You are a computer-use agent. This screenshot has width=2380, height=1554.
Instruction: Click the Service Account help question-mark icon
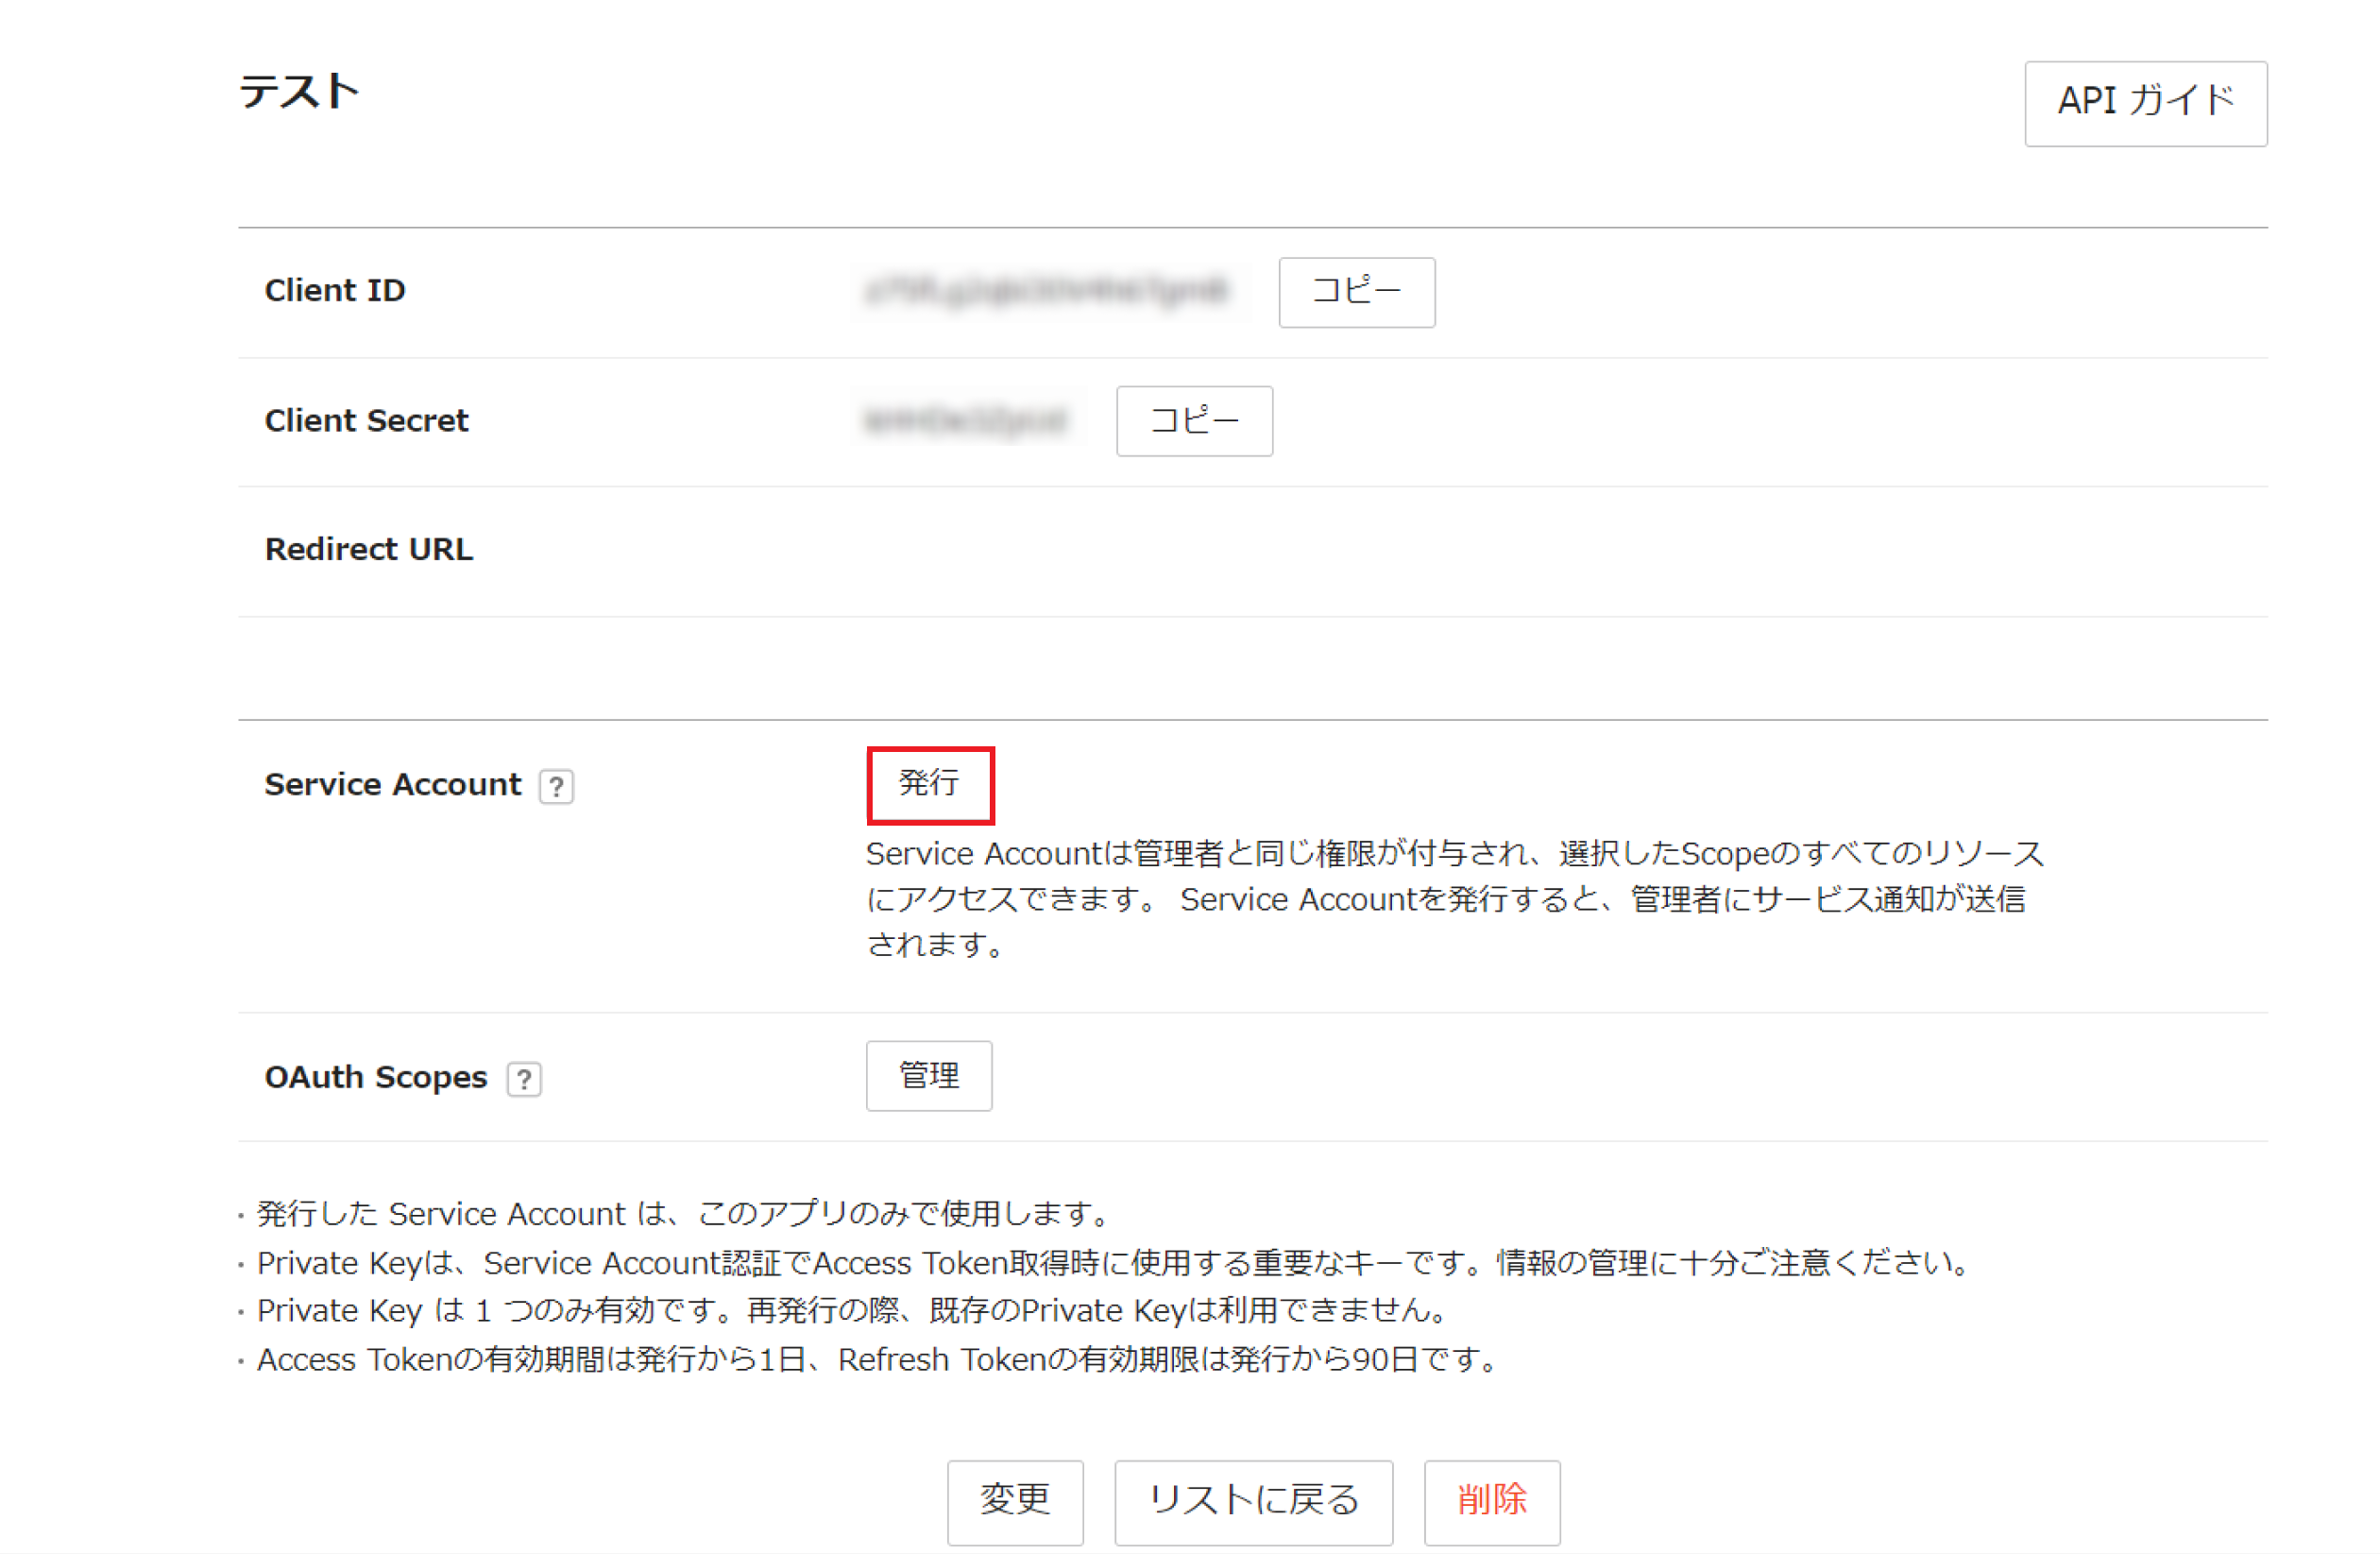point(556,786)
